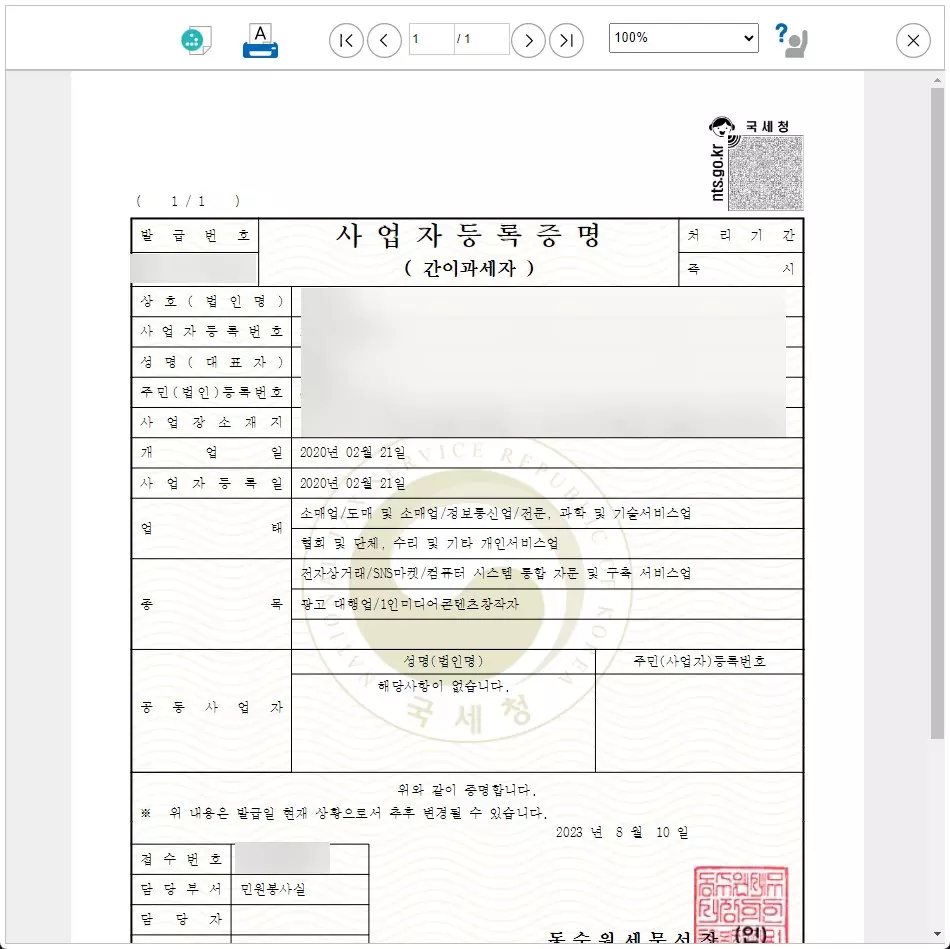Click the 발급번호 label
This screenshot has width=950, height=949.
(x=195, y=235)
